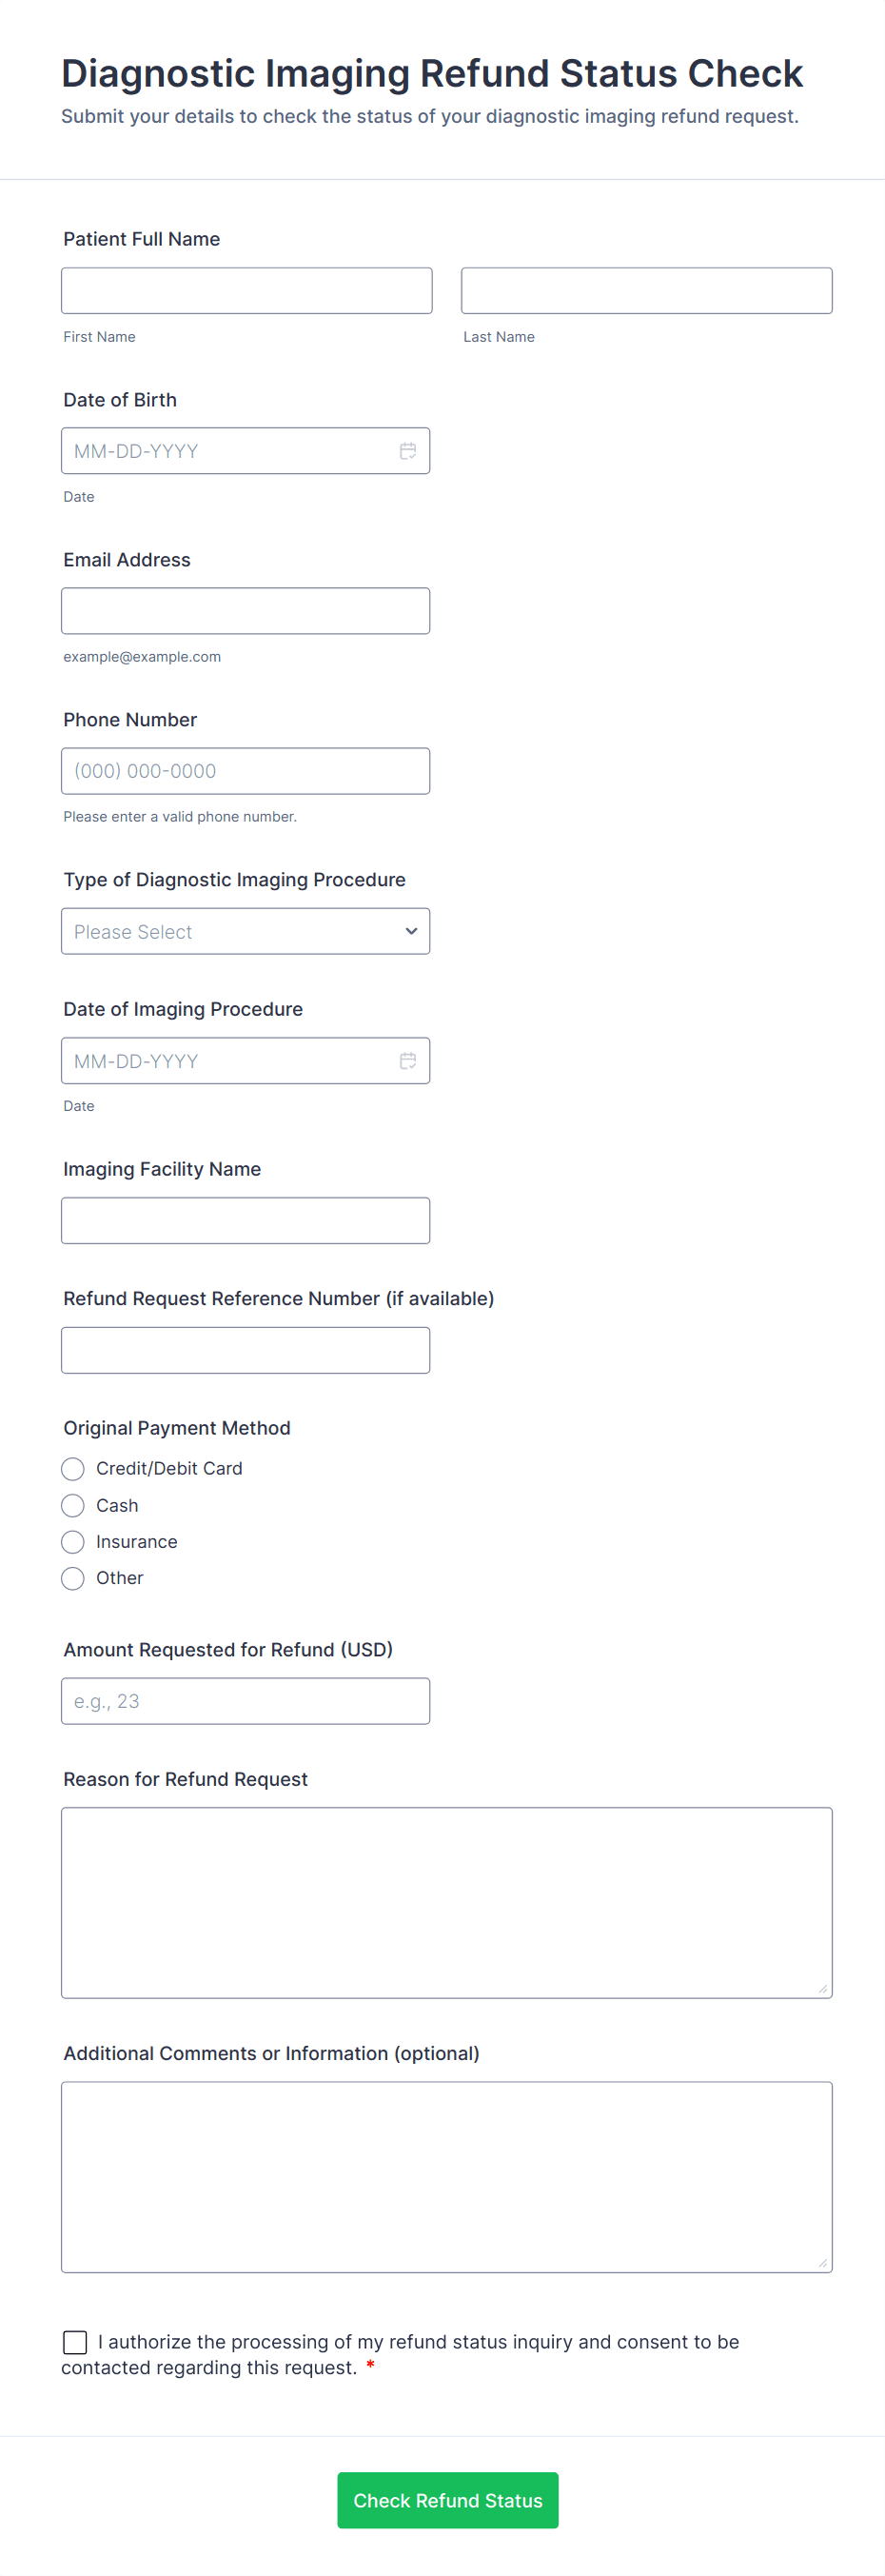The height and width of the screenshot is (2576, 885).
Task: Click the Check Refund Status button
Action: click(x=447, y=2500)
